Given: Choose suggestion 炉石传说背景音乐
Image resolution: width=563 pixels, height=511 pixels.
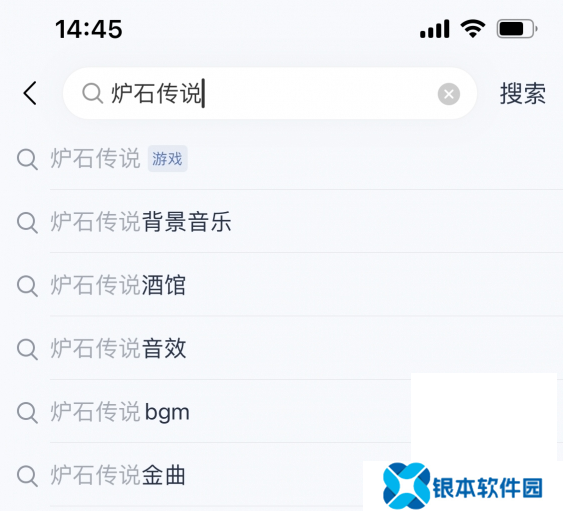Looking at the screenshot, I should pyautogui.click(x=282, y=222).
